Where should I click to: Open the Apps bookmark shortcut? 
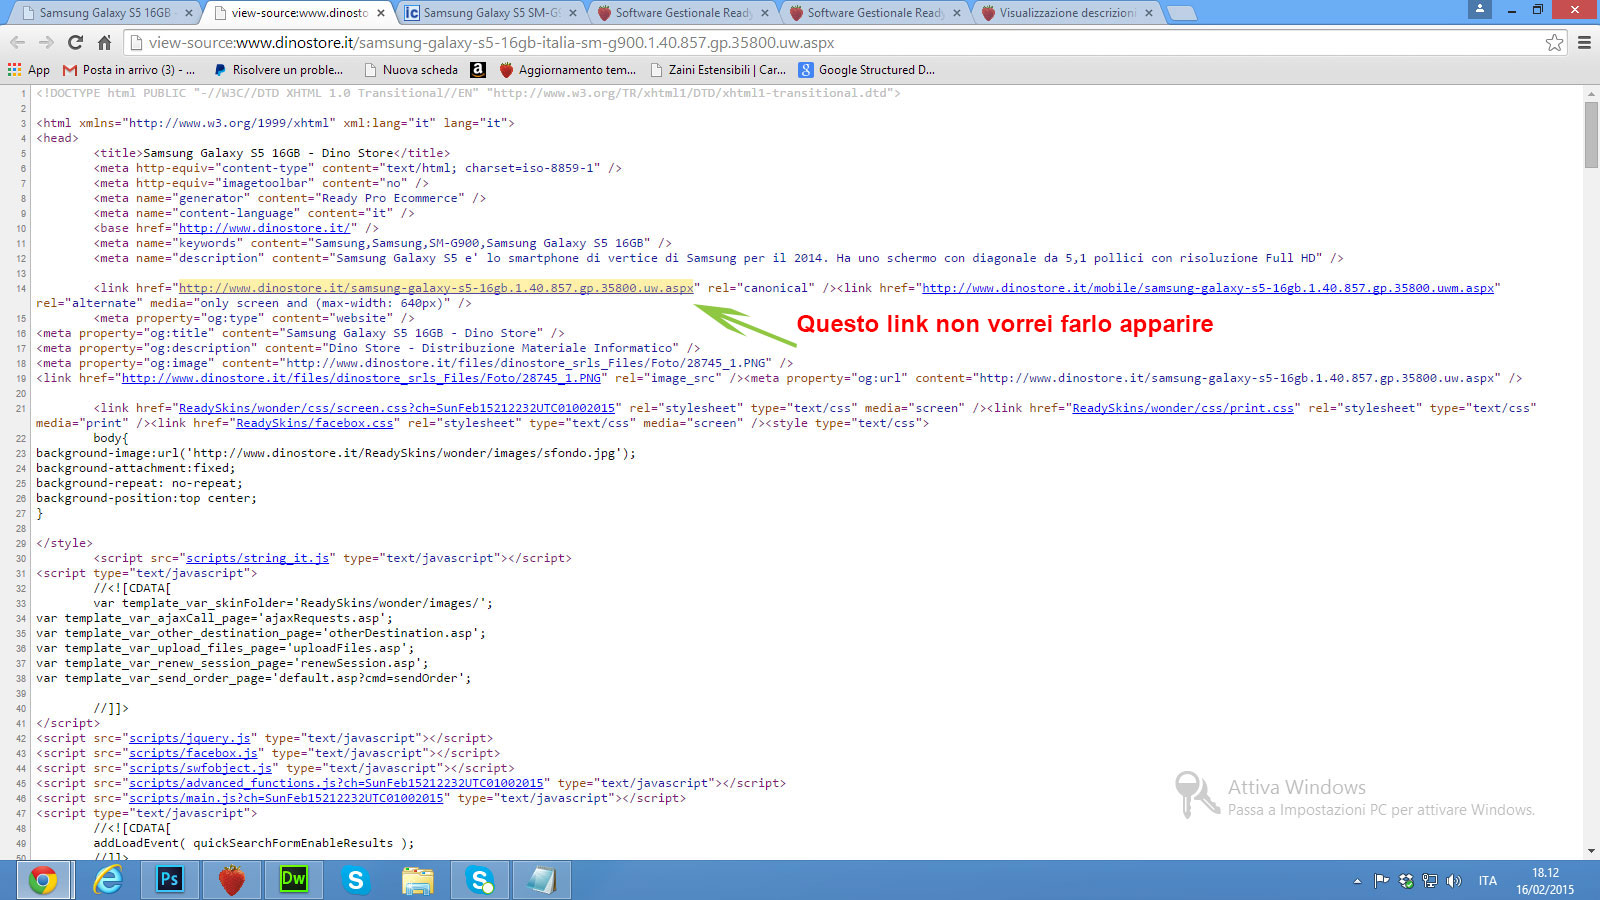[x=28, y=70]
